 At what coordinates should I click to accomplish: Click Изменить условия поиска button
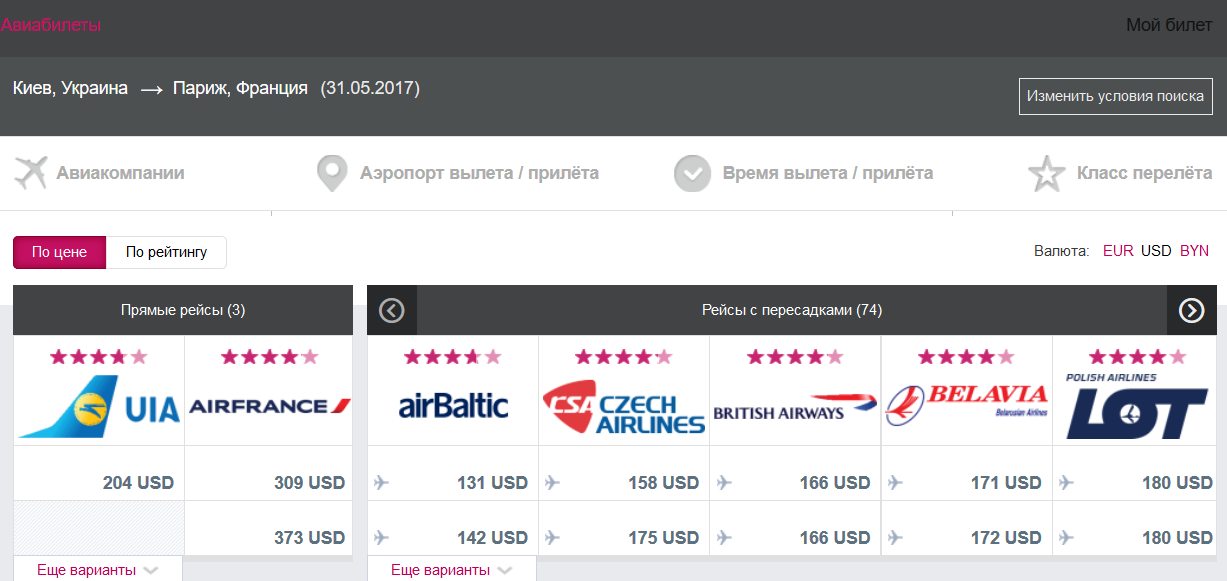(x=1115, y=97)
